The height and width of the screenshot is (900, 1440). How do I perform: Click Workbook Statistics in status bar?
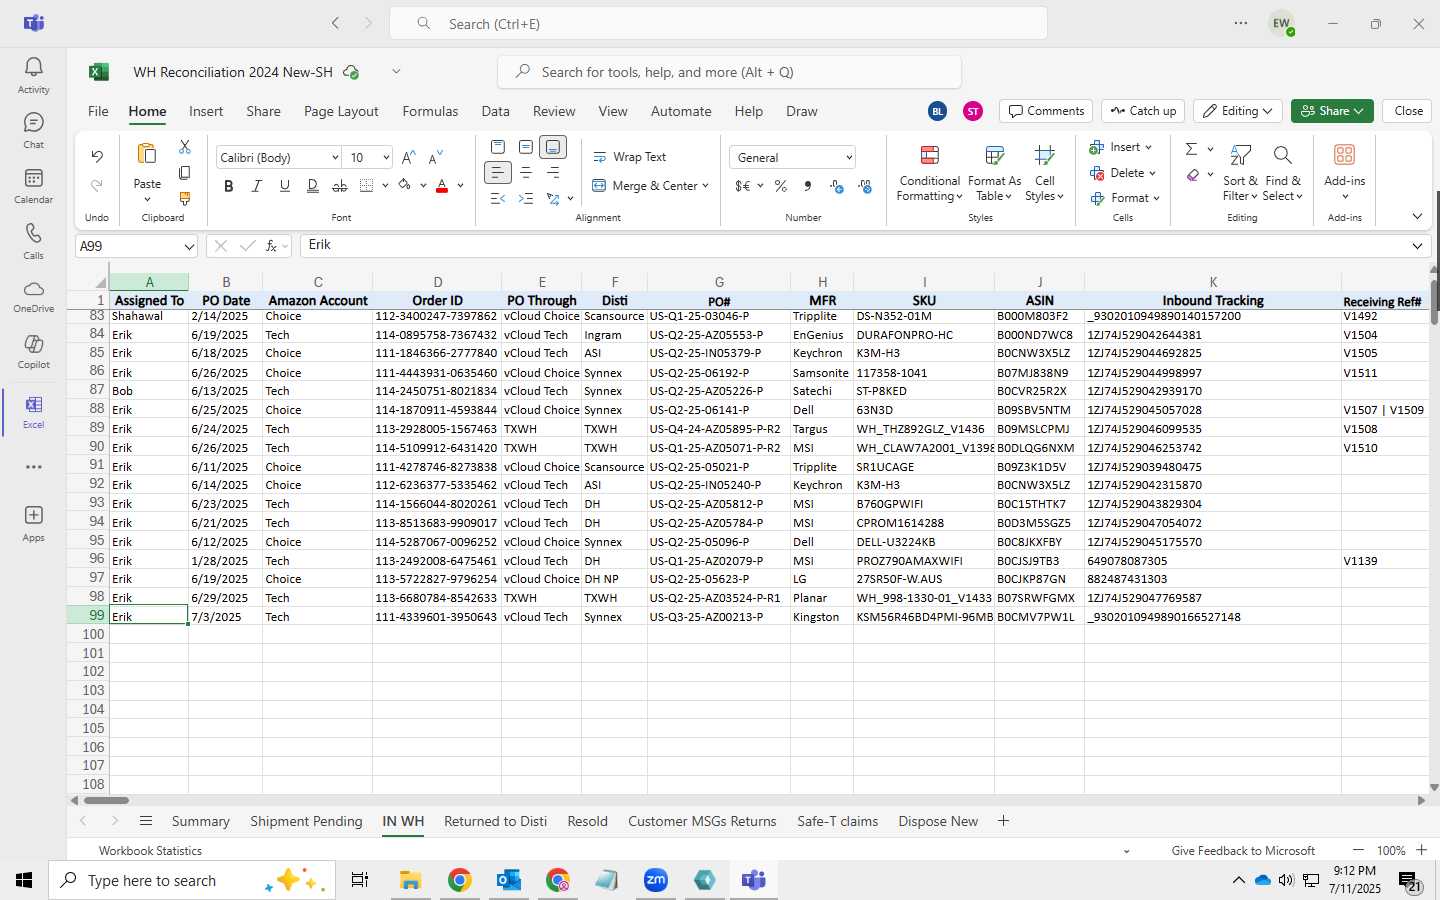point(150,851)
